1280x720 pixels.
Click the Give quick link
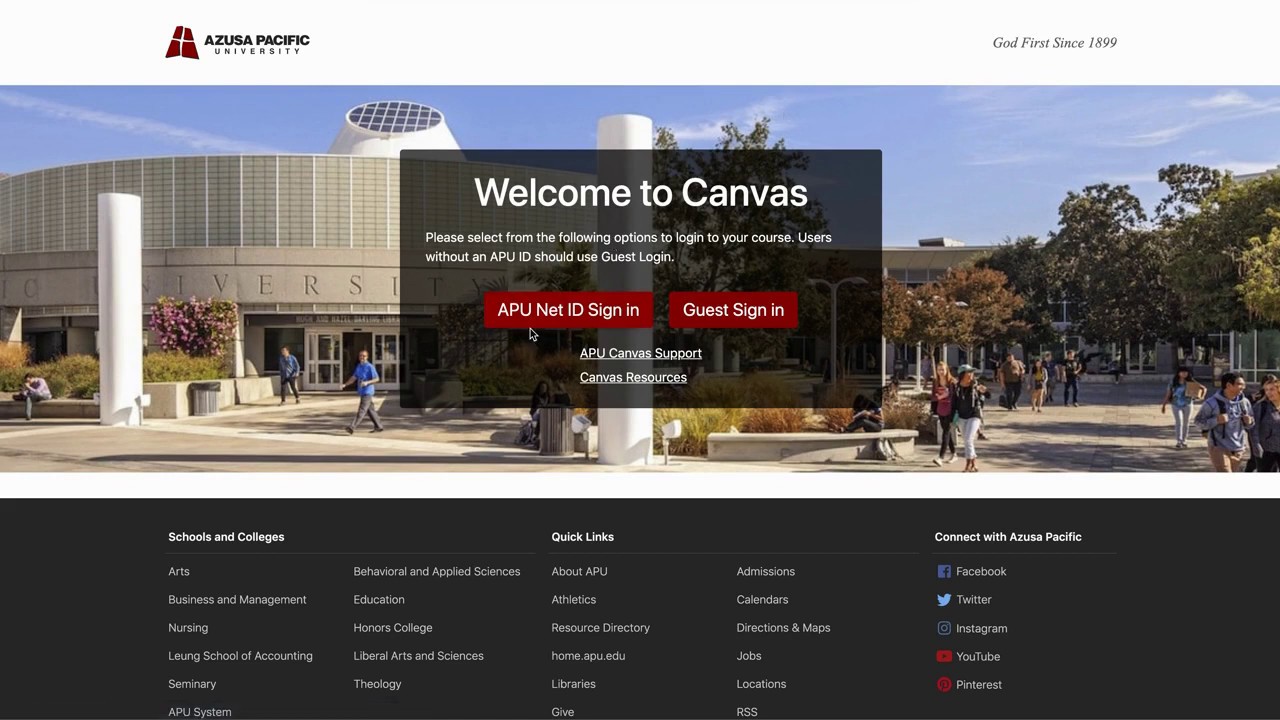click(x=563, y=712)
